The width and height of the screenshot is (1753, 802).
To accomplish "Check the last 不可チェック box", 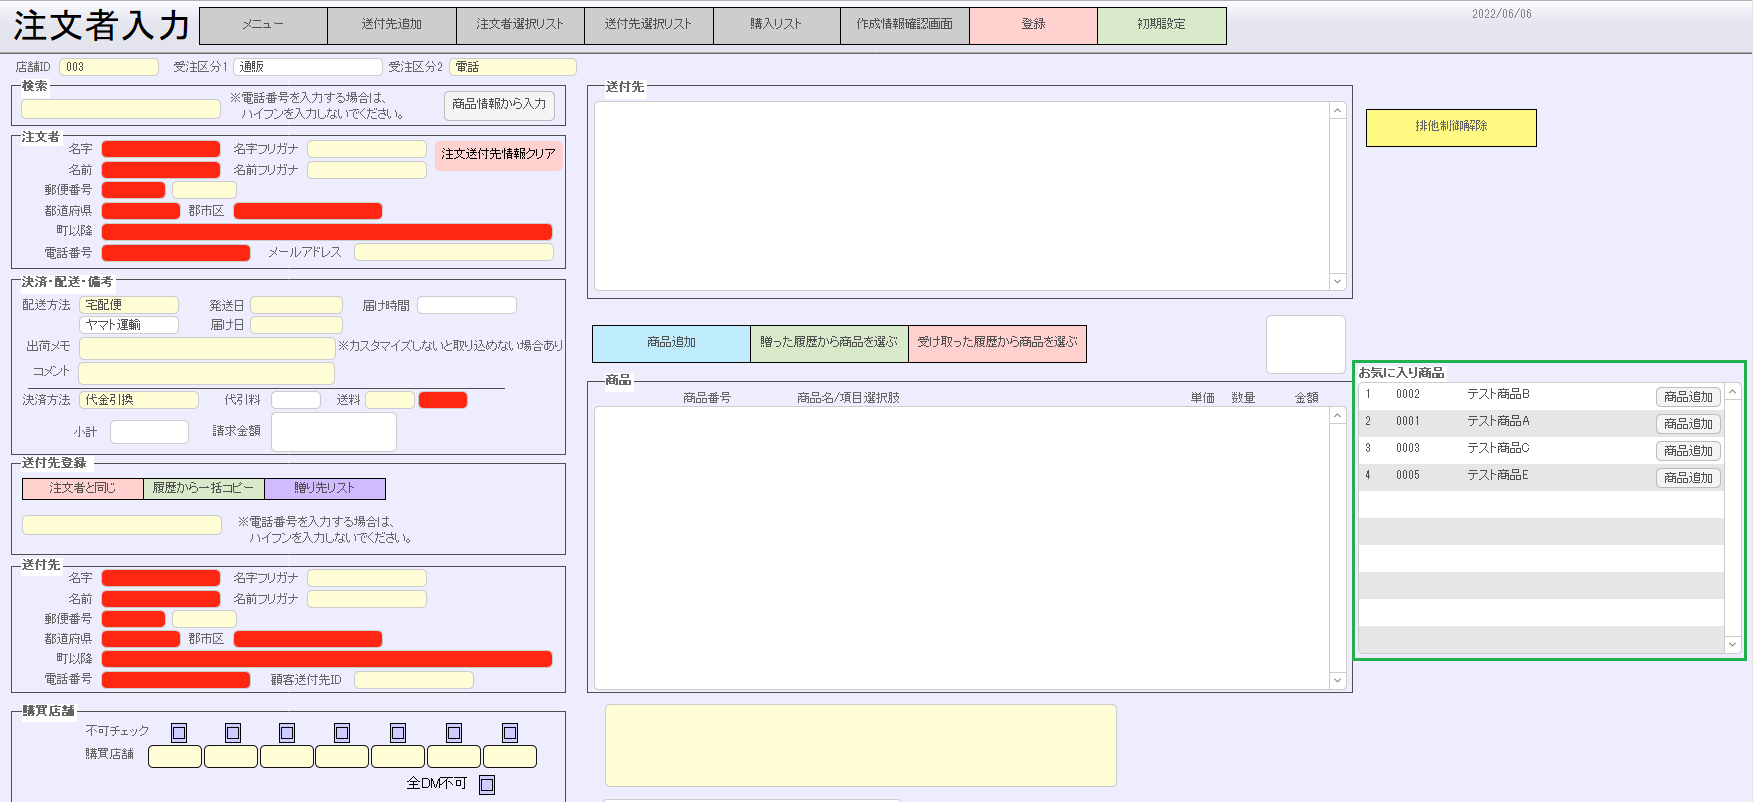I will (510, 733).
